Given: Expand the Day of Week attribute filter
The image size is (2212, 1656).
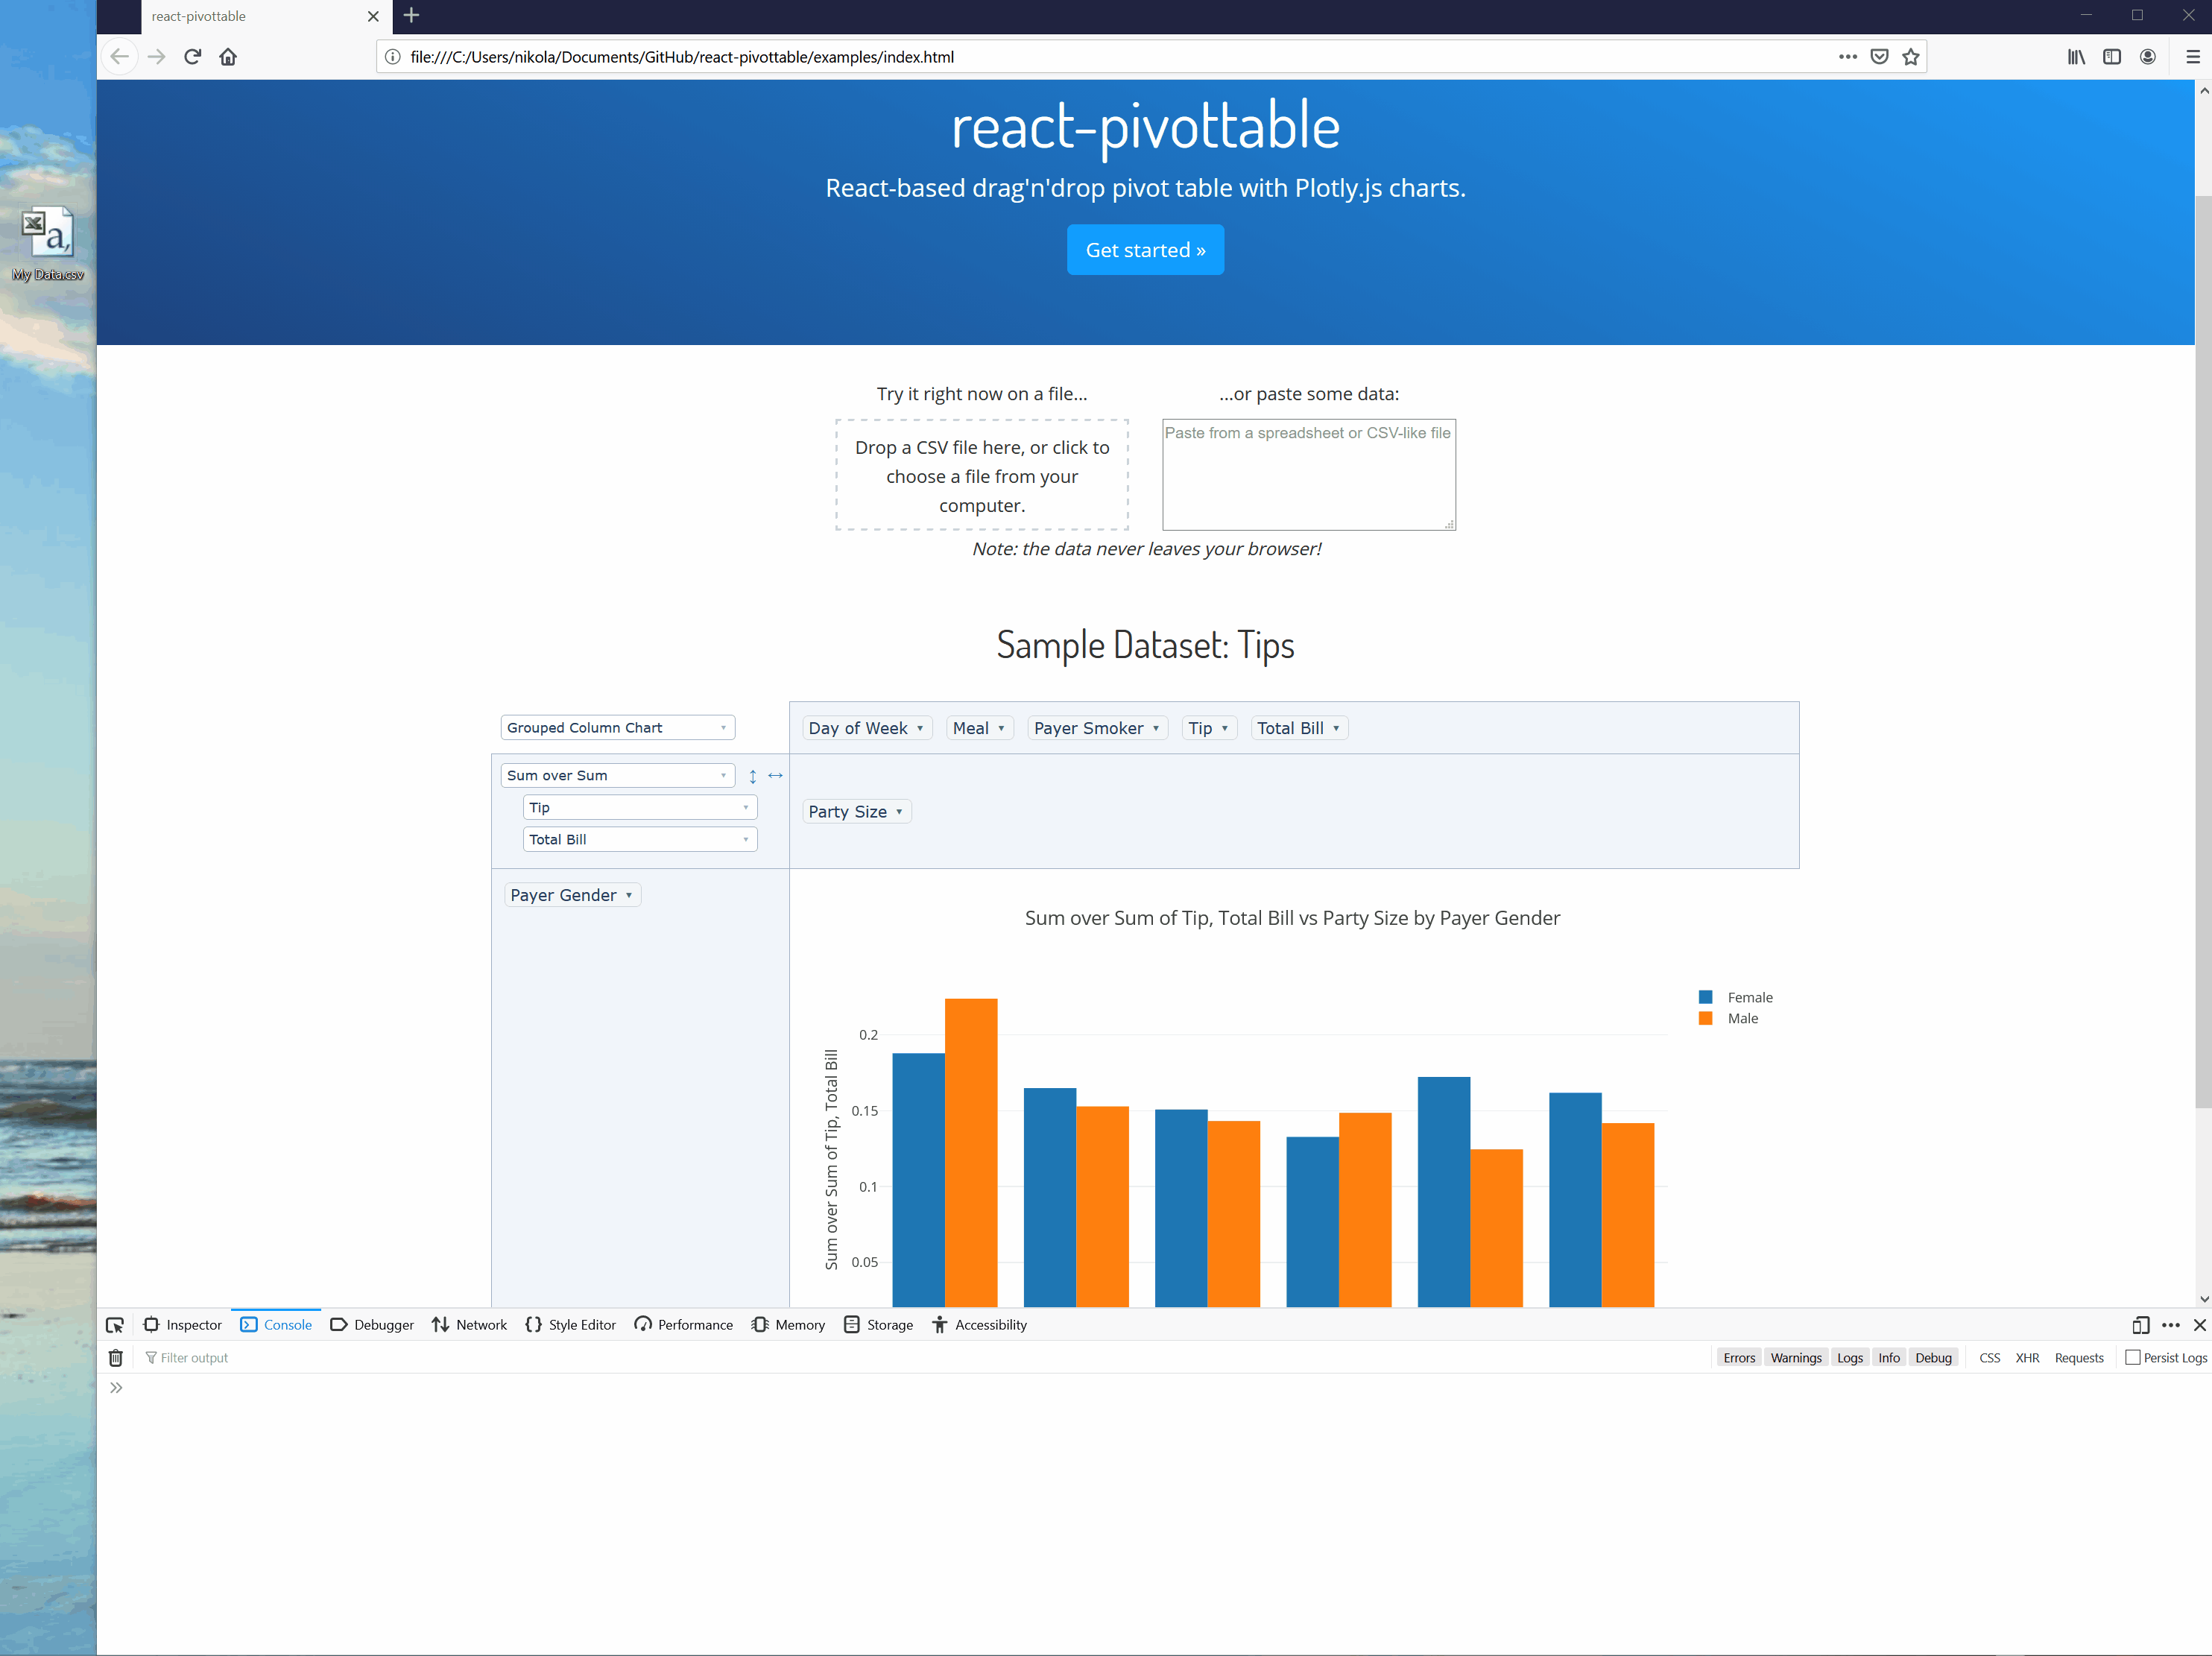Looking at the screenshot, I should pos(919,729).
